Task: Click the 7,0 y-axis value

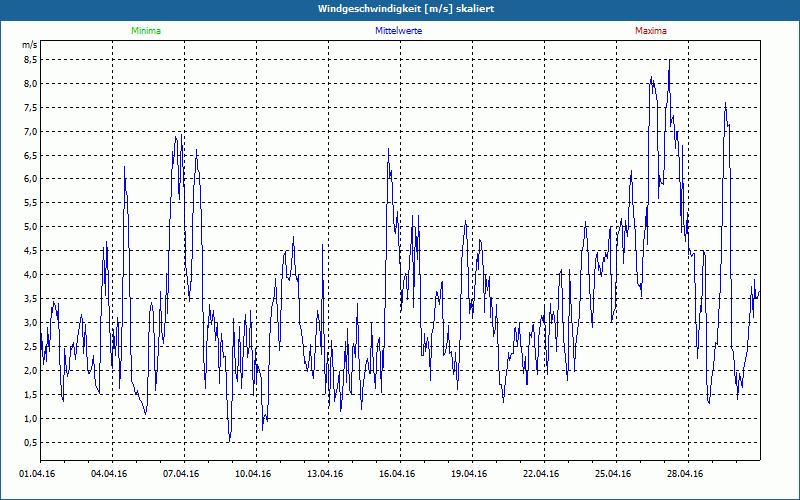Action: [x=31, y=132]
